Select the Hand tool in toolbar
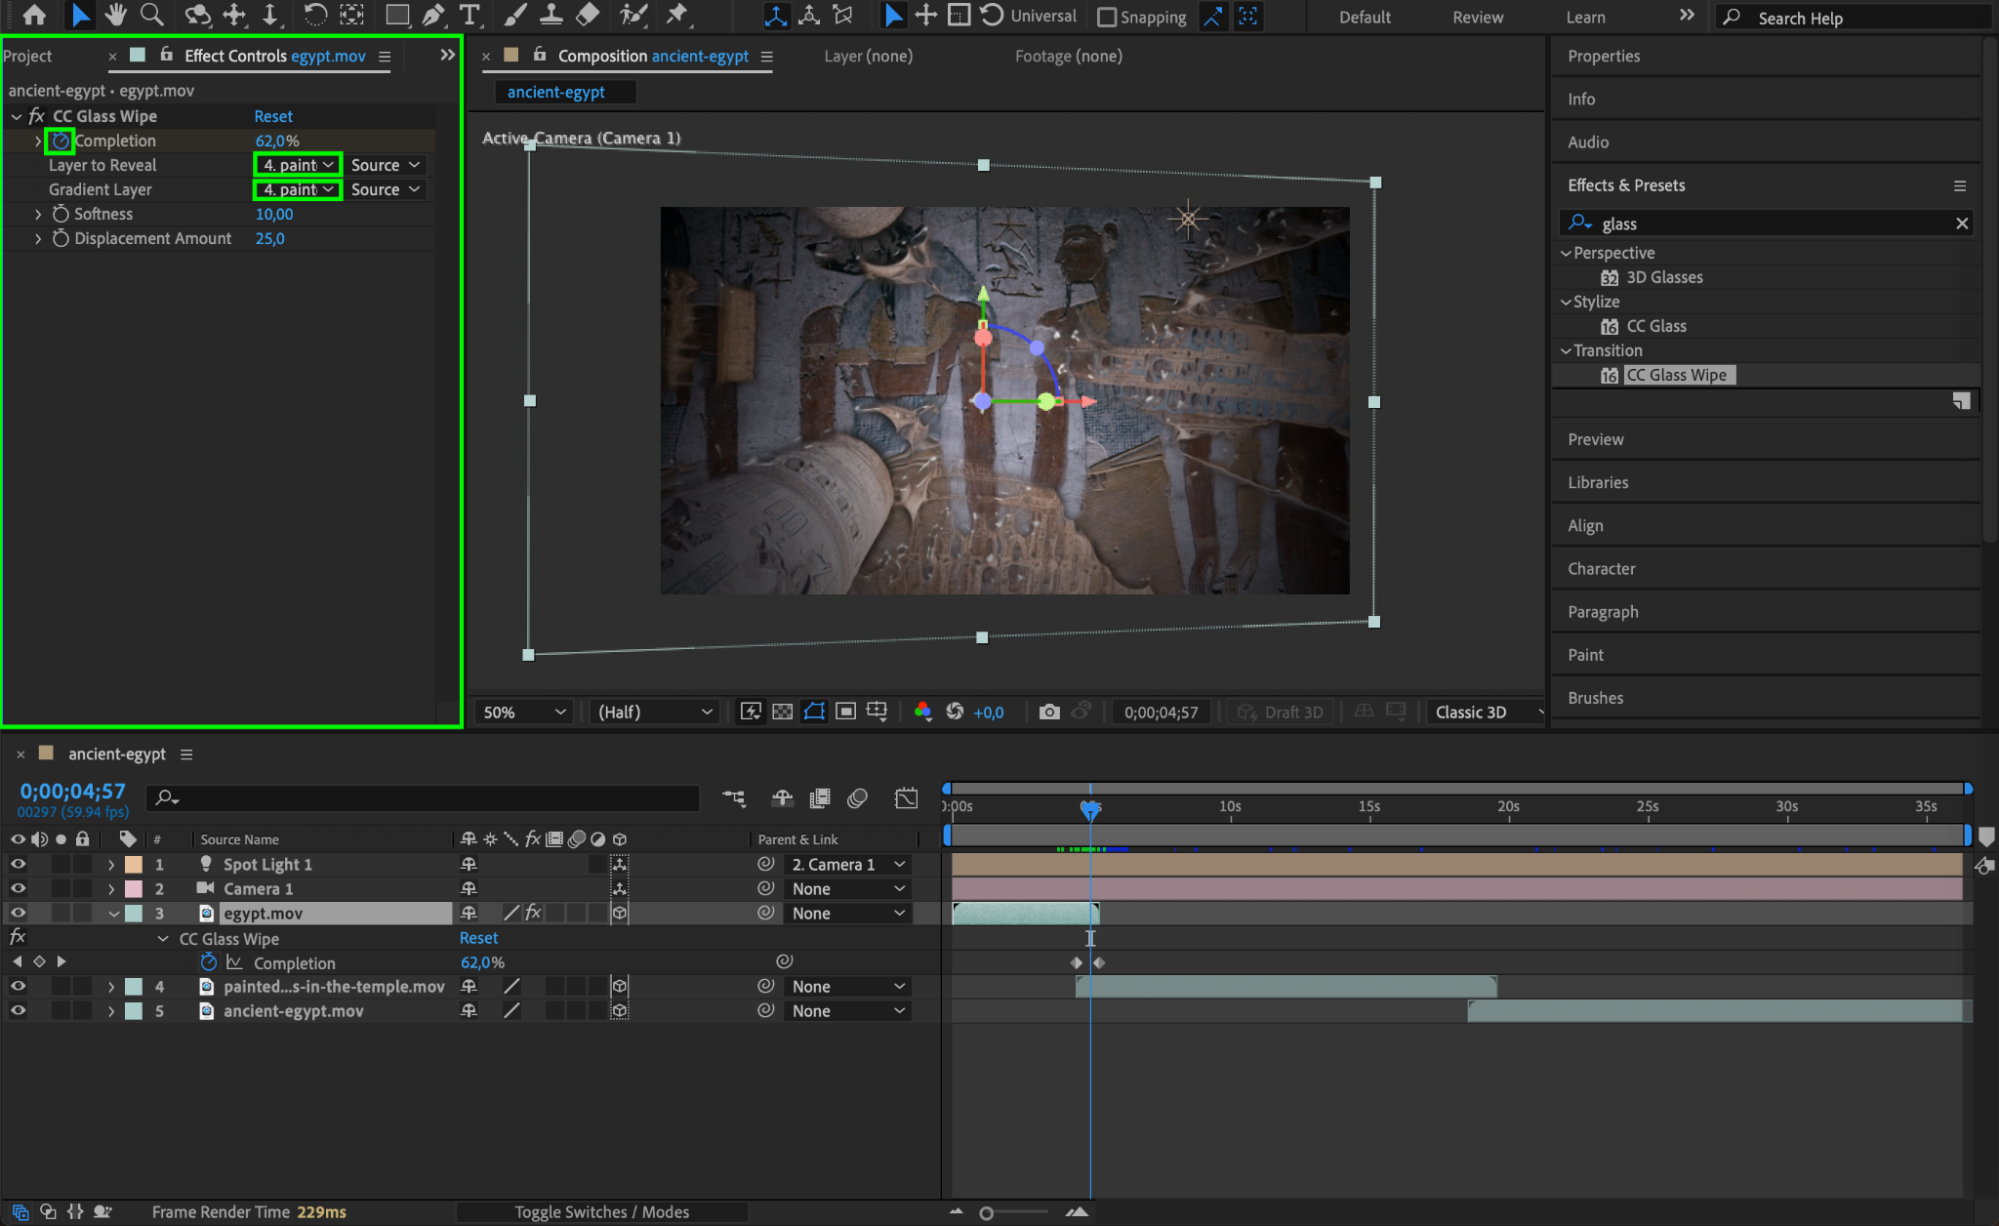Screen dimensions: 1999x1226 [x=116, y=15]
